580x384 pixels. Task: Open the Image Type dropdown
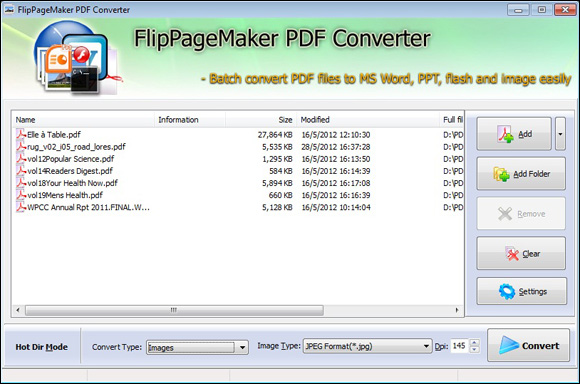pyautogui.click(x=367, y=346)
